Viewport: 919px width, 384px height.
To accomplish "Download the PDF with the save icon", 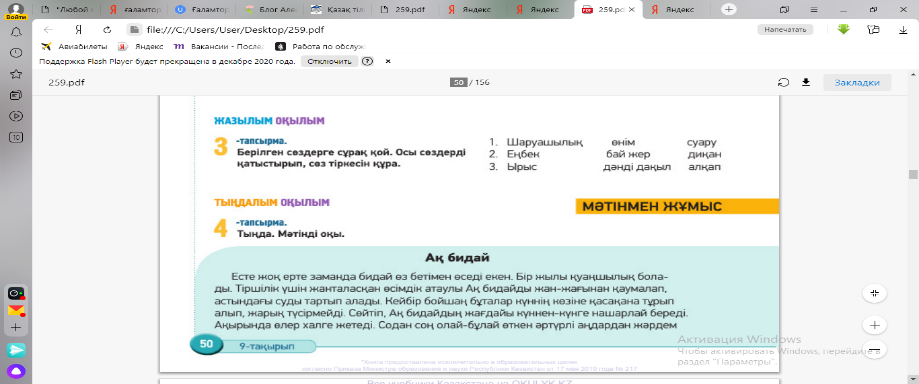I will click(x=806, y=83).
